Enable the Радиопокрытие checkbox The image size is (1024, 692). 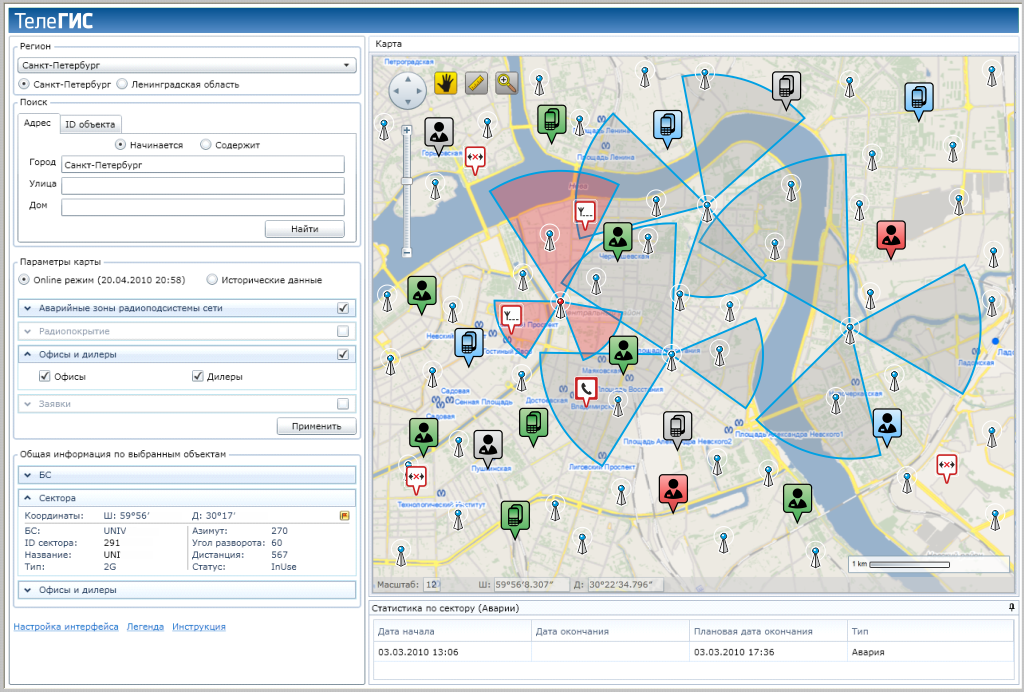(x=343, y=331)
